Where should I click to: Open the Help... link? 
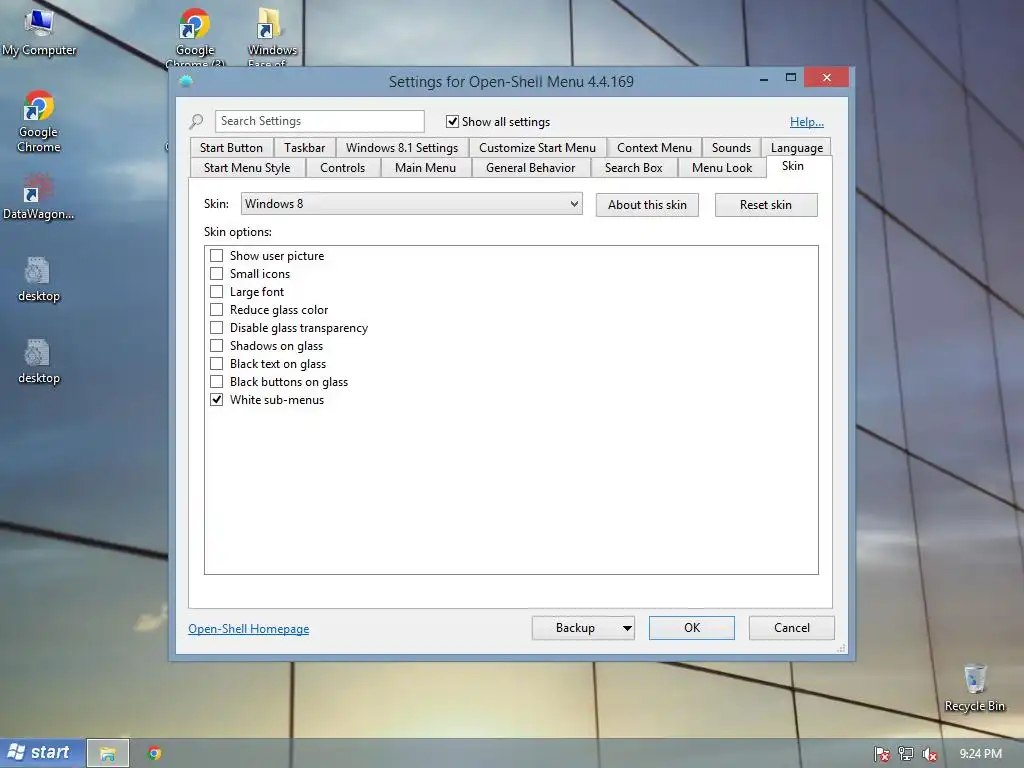pyautogui.click(x=807, y=121)
